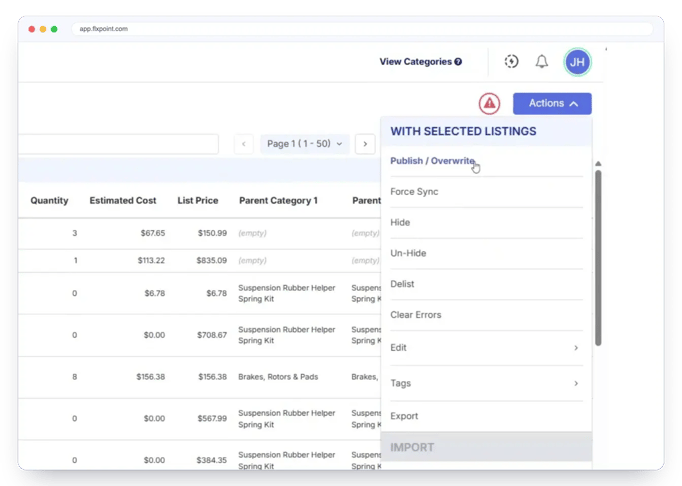Click the browser address bar app.flxpoint.com
This screenshot has width=682, height=486.
click(x=362, y=29)
